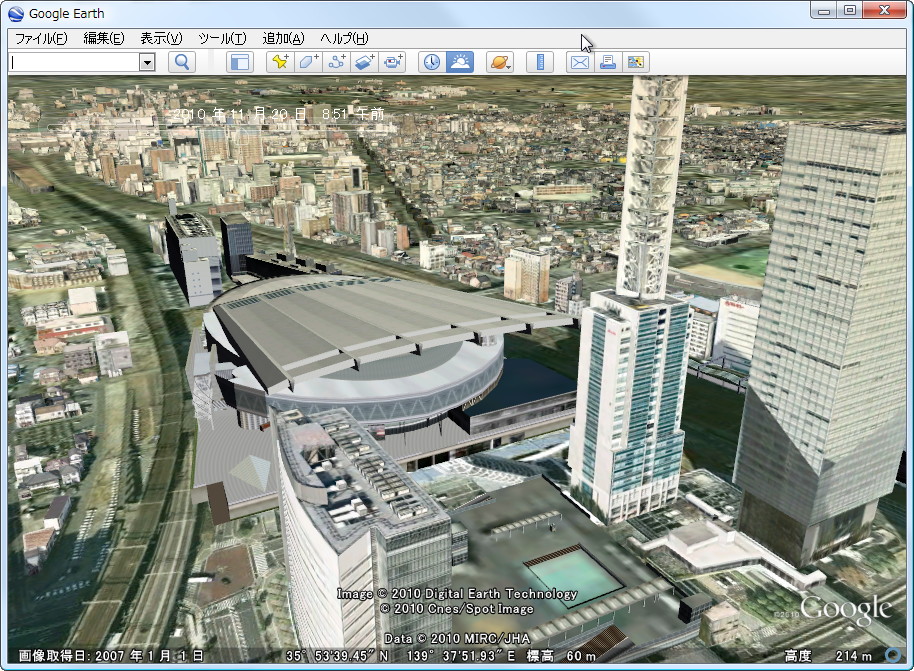The height and width of the screenshot is (671, 914).
Task: Open the 表示 menu
Action: point(158,37)
